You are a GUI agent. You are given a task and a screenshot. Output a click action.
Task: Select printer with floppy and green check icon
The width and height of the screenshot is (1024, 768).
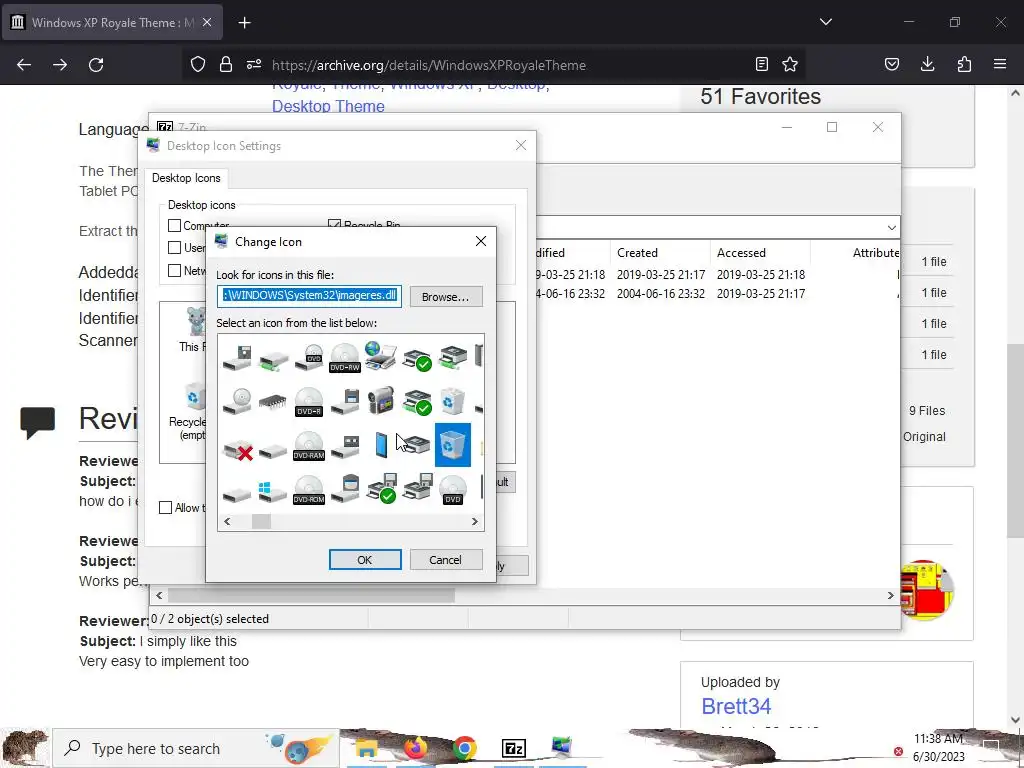click(382, 488)
